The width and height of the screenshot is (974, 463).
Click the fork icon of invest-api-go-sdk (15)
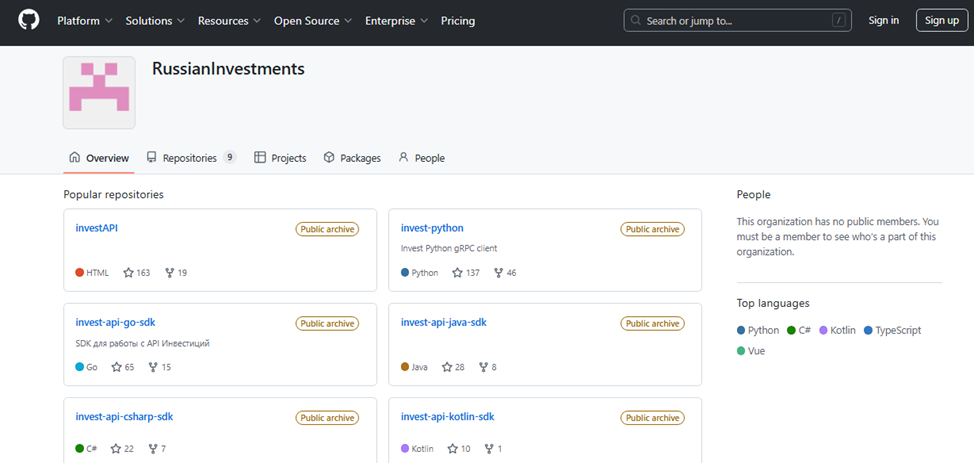pos(153,367)
